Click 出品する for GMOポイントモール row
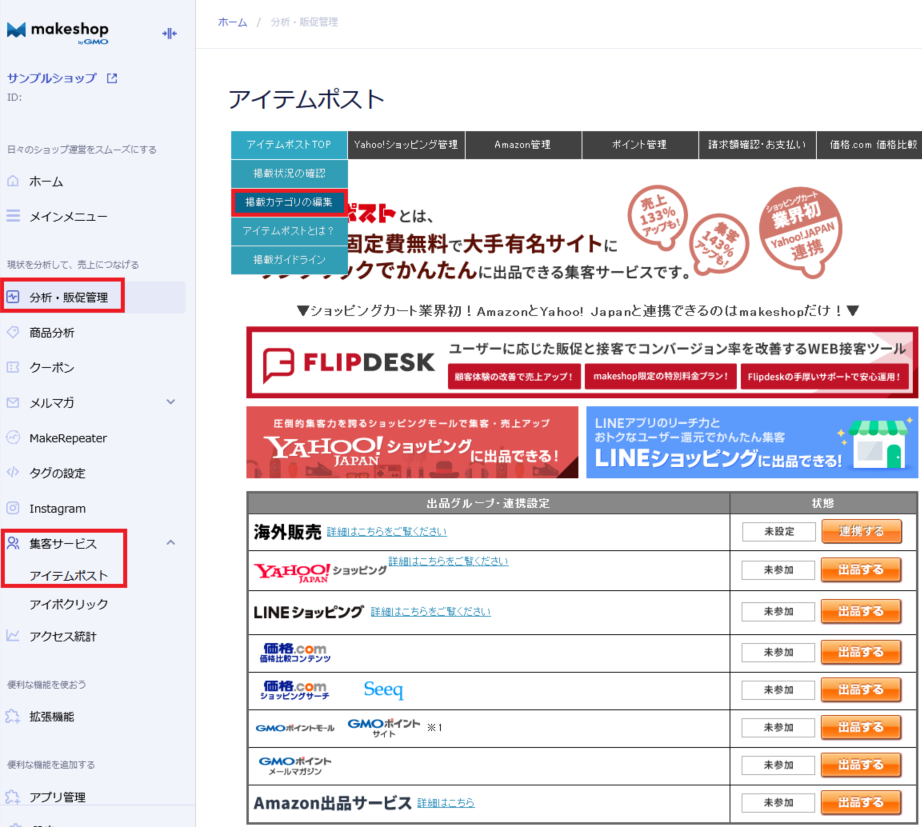This screenshot has width=922, height=827. point(861,728)
